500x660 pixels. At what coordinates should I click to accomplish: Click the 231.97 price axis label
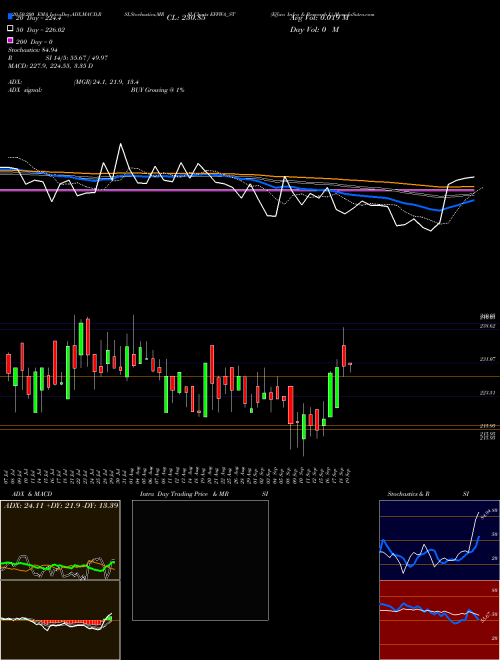[x=487, y=359]
